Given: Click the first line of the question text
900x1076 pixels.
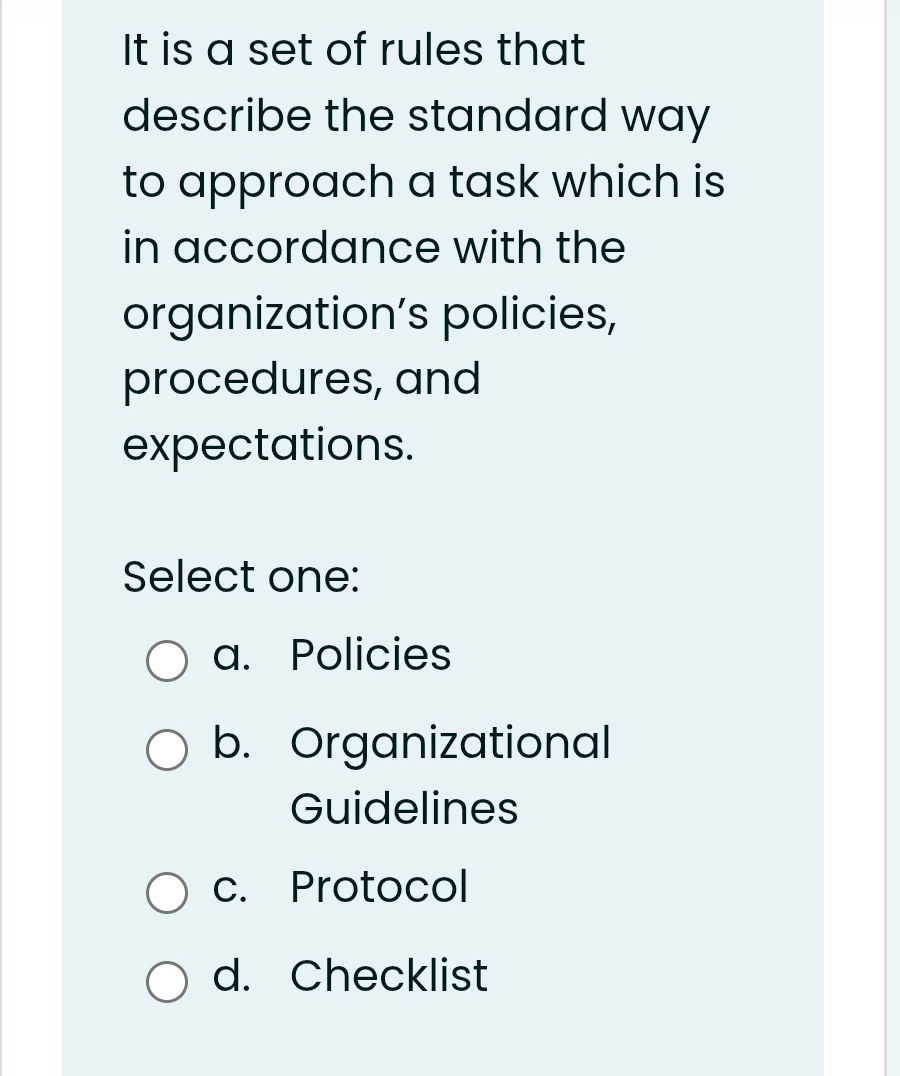Looking at the screenshot, I should coord(353,50).
